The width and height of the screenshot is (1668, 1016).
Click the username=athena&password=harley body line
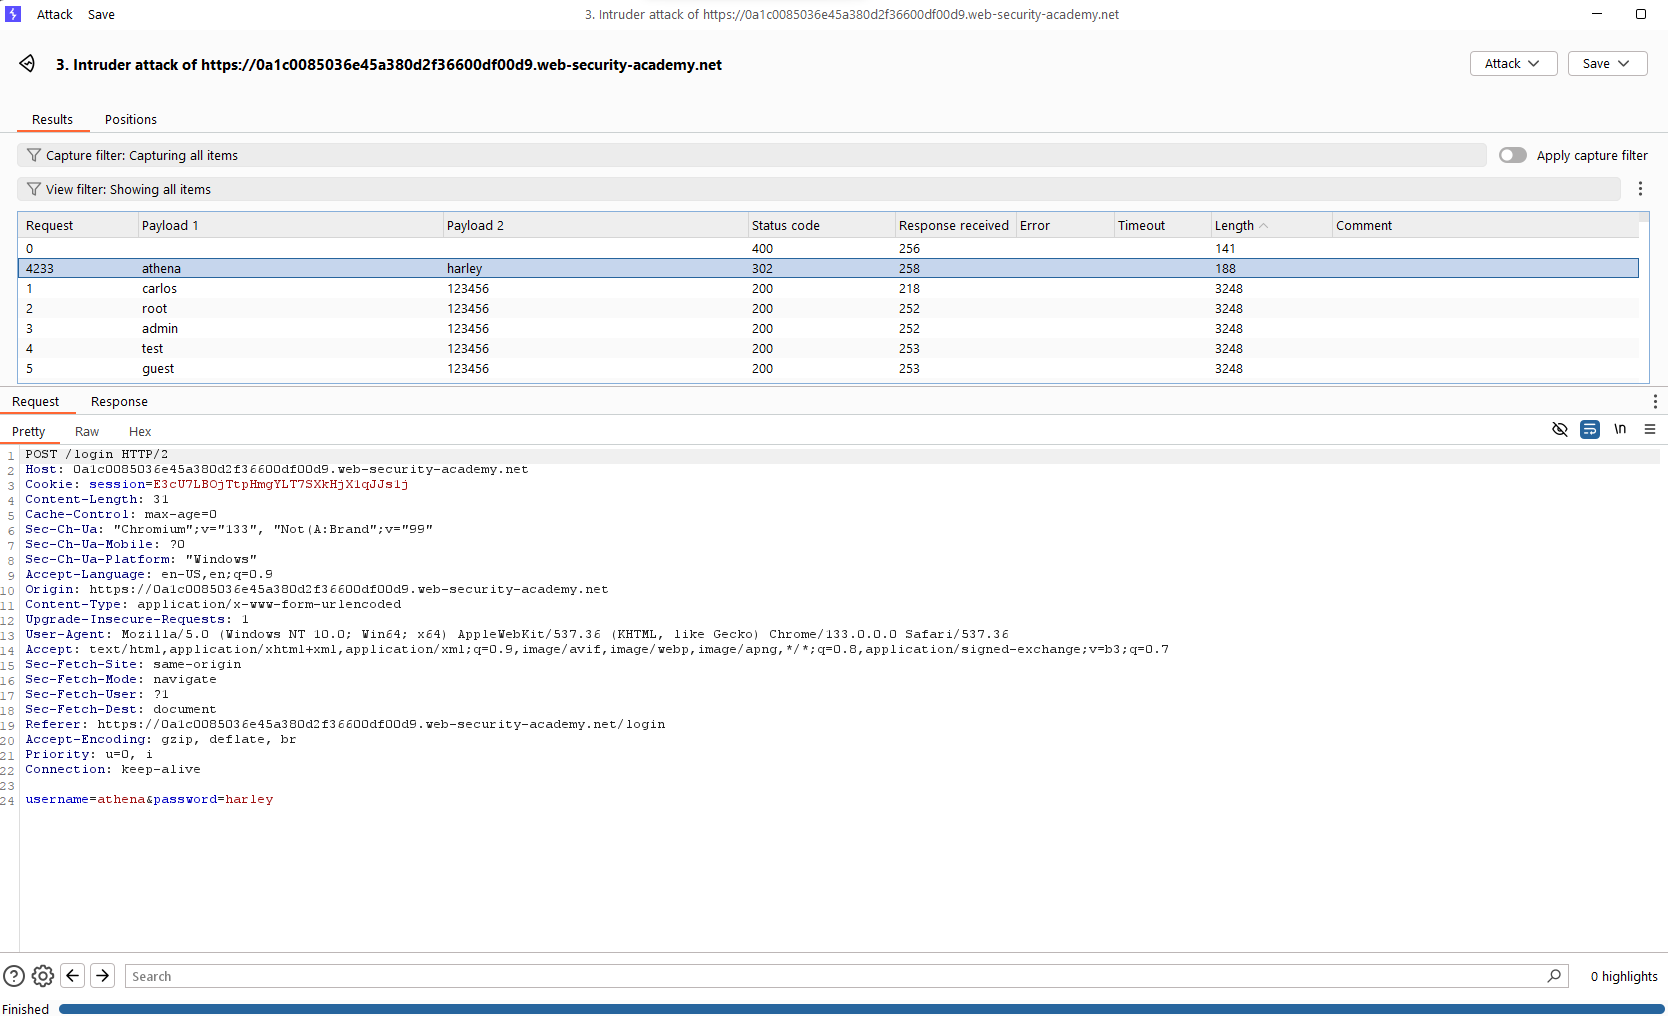tap(149, 799)
